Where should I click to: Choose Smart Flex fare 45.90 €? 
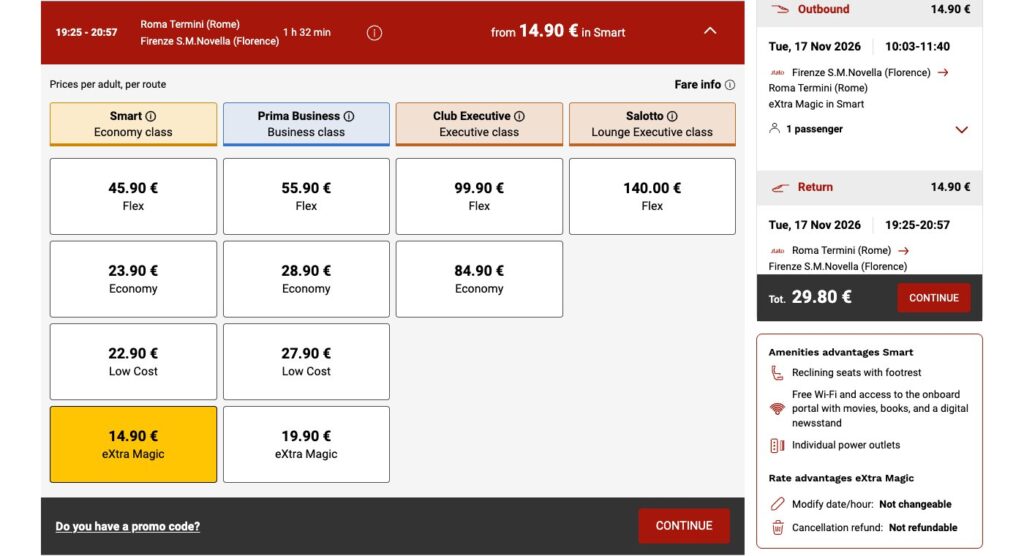[x=133, y=196]
